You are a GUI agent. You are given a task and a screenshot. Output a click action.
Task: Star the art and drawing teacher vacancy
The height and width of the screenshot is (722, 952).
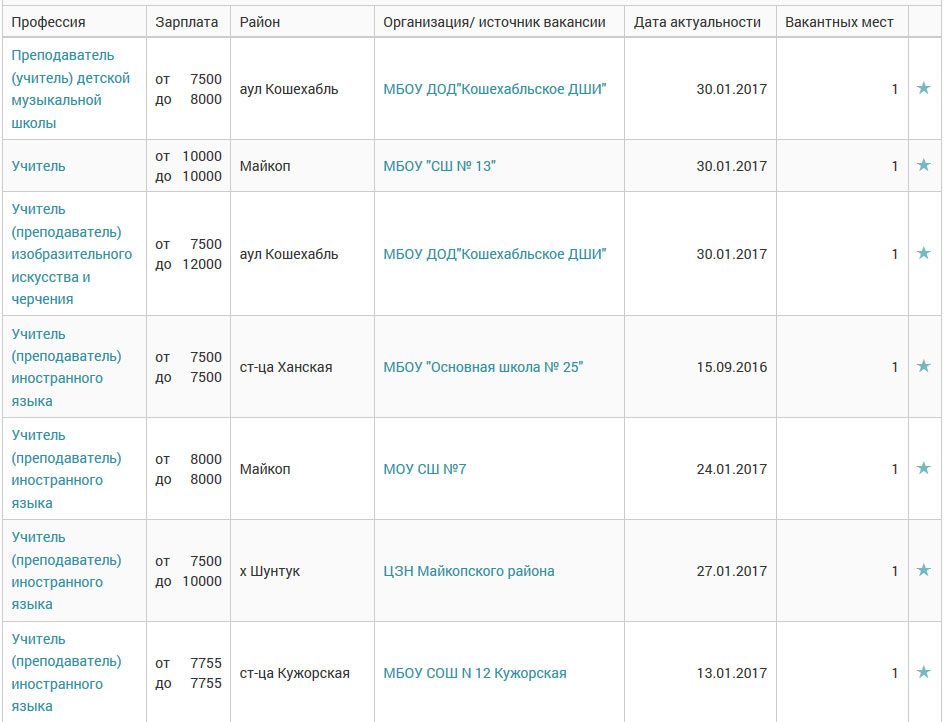coord(923,253)
